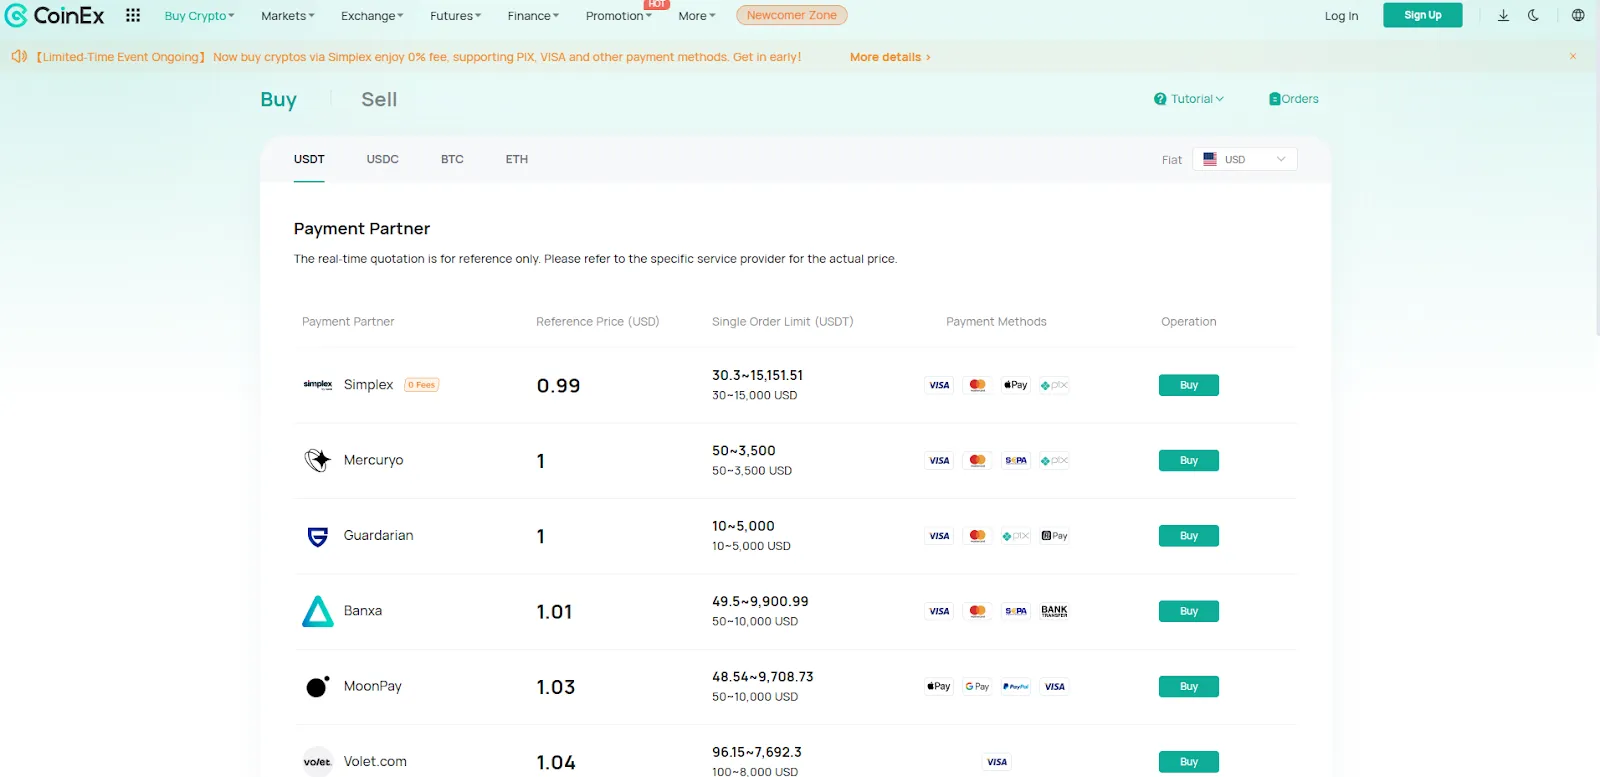Click the Mercuryo partner logo
The height and width of the screenshot is (777, 1600).
[318, 460]
